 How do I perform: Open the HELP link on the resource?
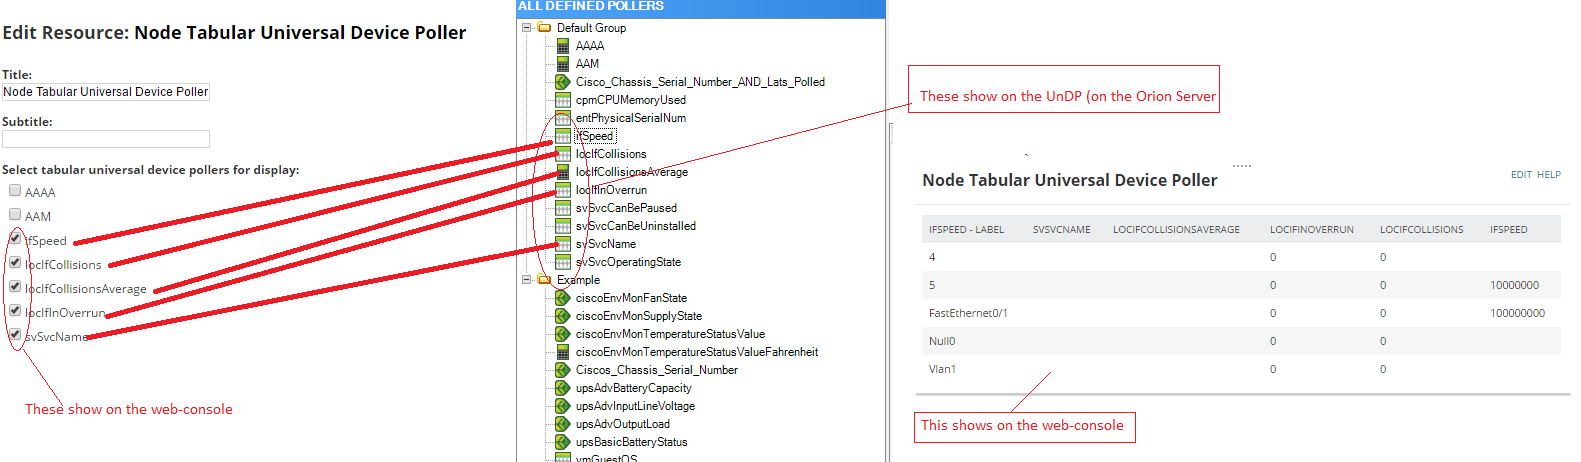[1549, 174]
